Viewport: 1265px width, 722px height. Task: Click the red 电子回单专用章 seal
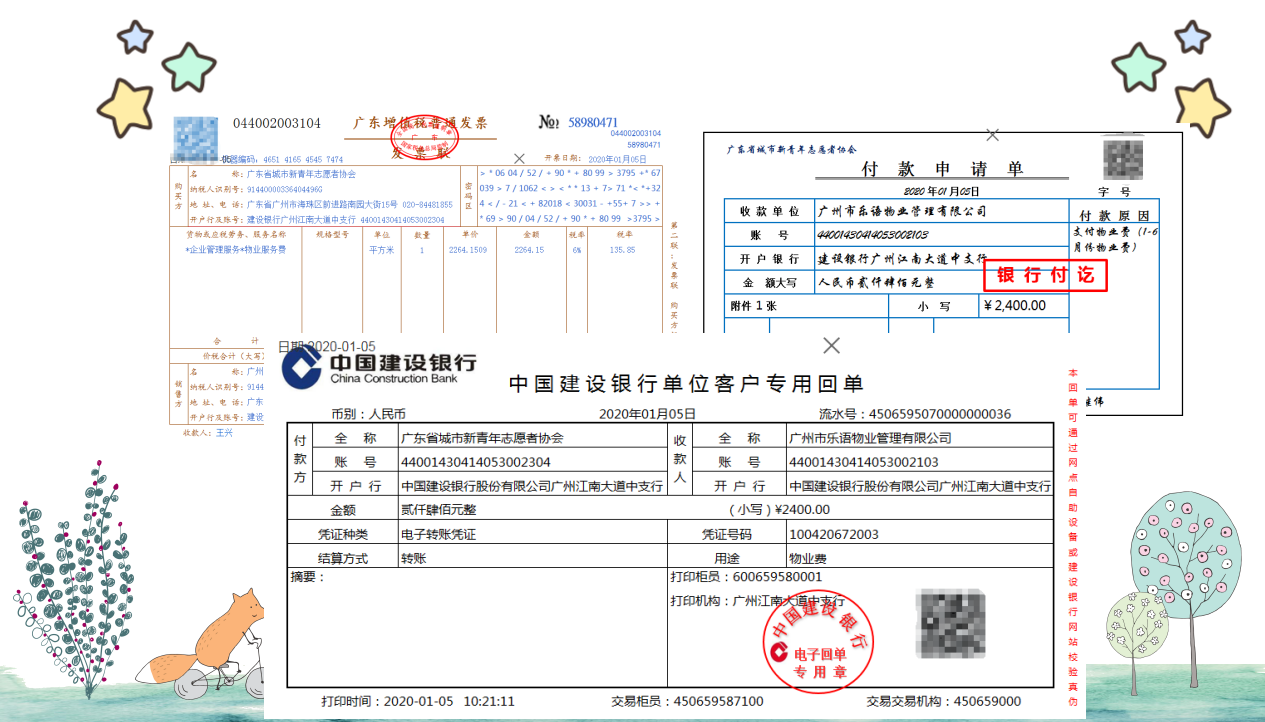click(818, 640)
